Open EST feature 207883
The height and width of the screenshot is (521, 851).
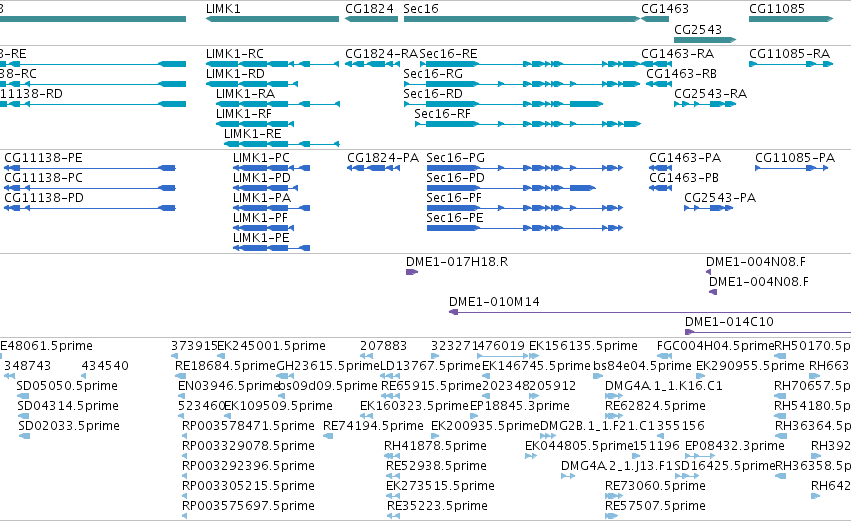[366, 357]
